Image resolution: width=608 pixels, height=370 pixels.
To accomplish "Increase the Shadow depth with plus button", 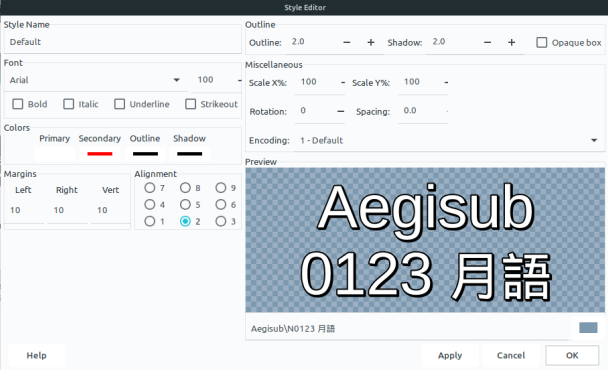I will pyautogui.click(x=511, y=42).
